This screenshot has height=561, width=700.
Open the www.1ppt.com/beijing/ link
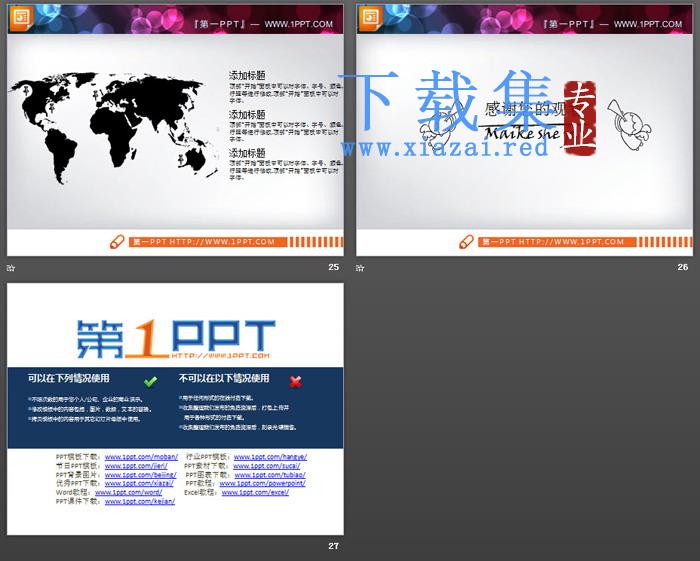140,475
